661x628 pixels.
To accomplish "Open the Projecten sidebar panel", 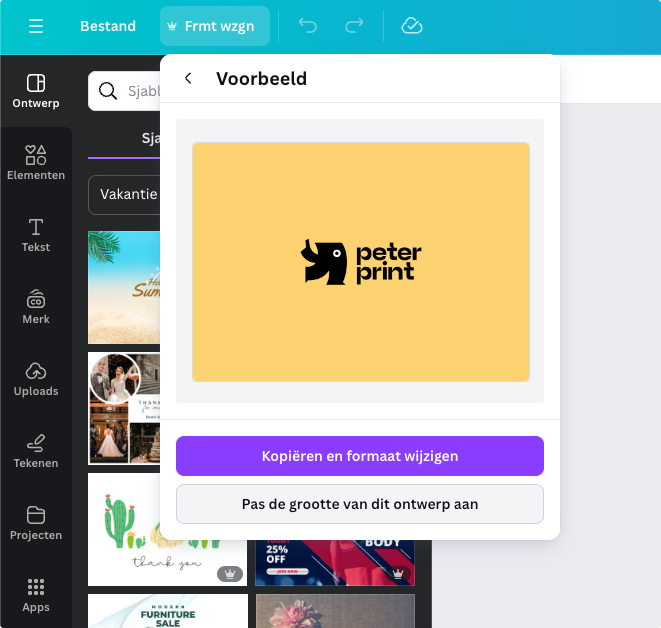I will (36, 523).
